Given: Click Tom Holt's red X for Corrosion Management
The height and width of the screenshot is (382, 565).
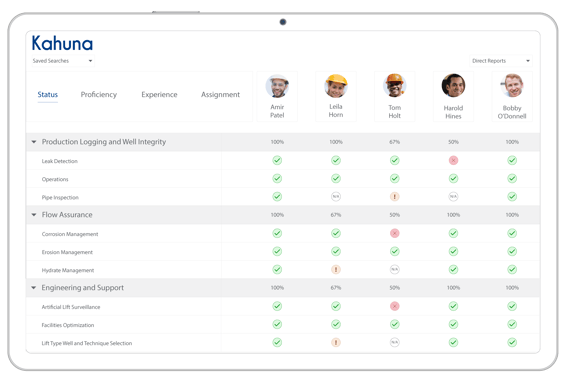Looking at the screenshot, I should click(x=395, y=233).
